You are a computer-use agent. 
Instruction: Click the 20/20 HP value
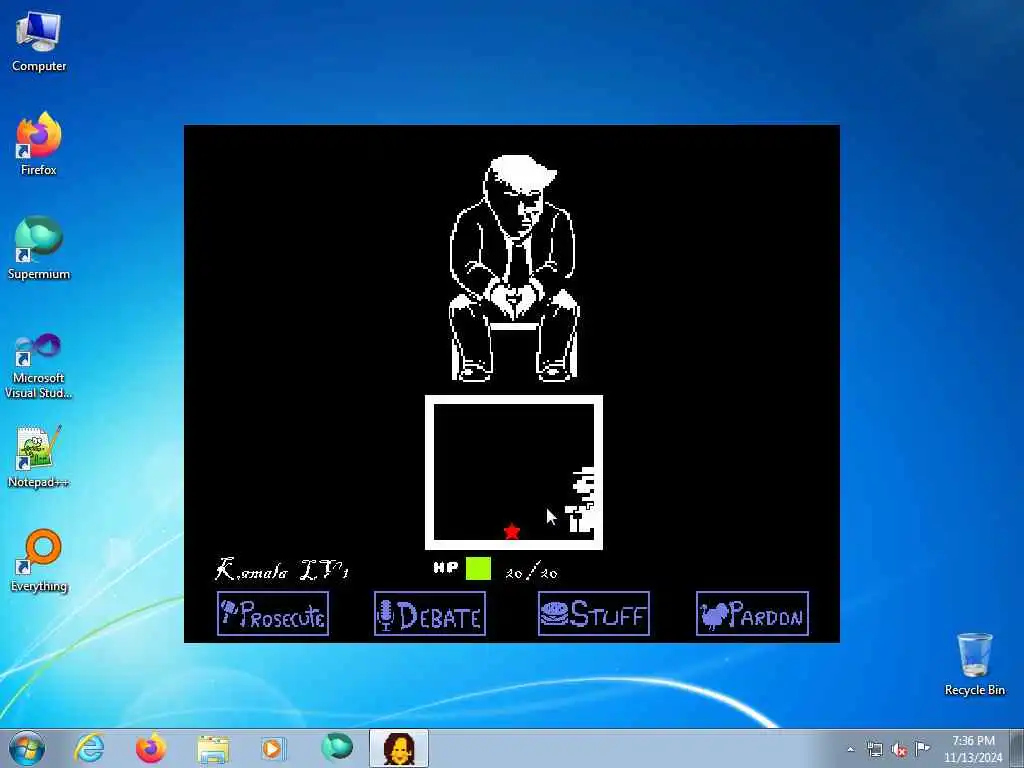click(x=531, y=573)
